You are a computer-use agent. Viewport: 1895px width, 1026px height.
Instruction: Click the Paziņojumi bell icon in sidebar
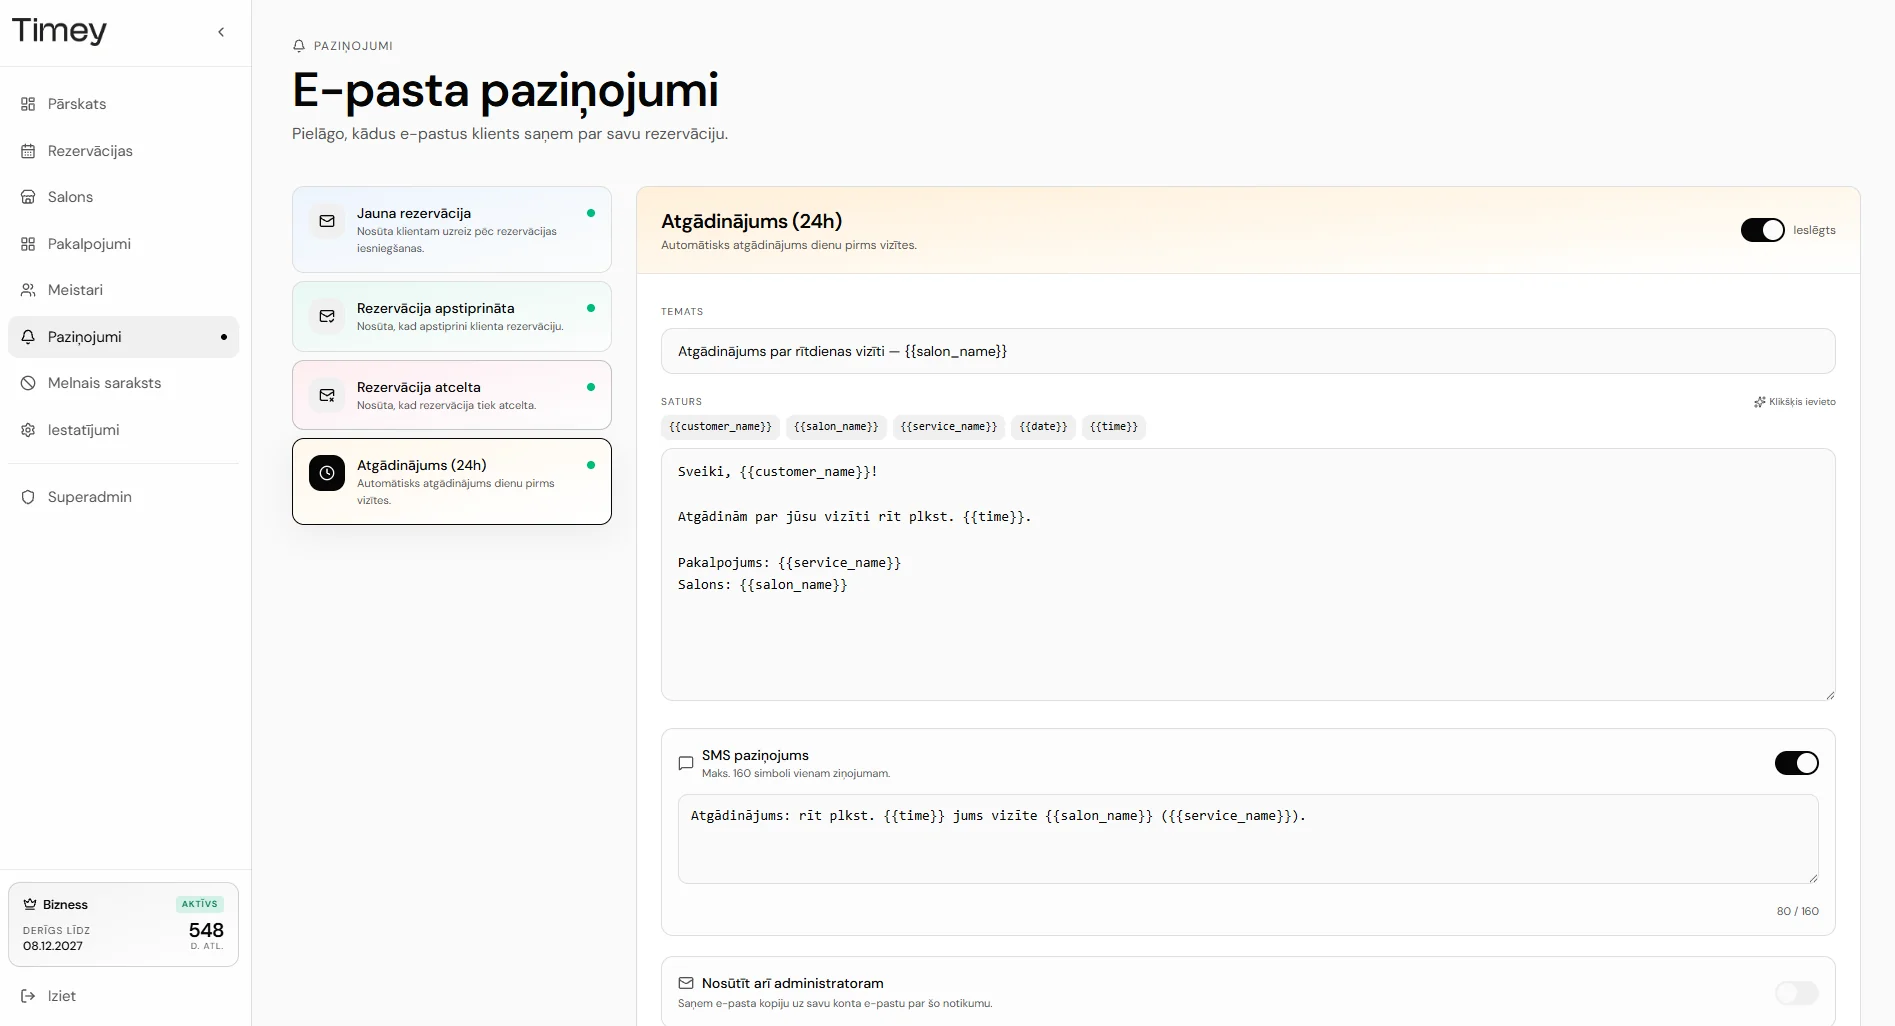(x=28, y=337)
